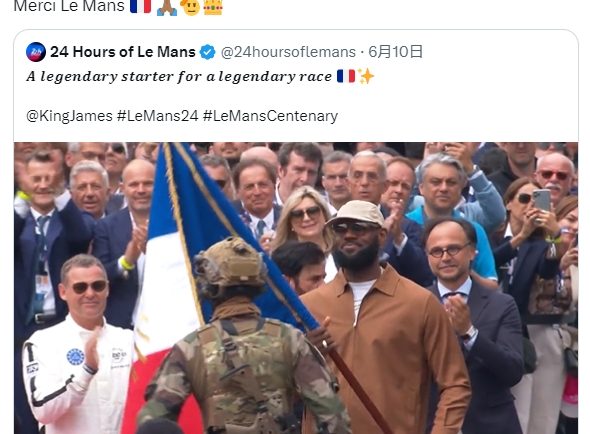Follow the #LeMansCentenary hashtag
This screenshot has width=590, height=434.
[270, 116]
